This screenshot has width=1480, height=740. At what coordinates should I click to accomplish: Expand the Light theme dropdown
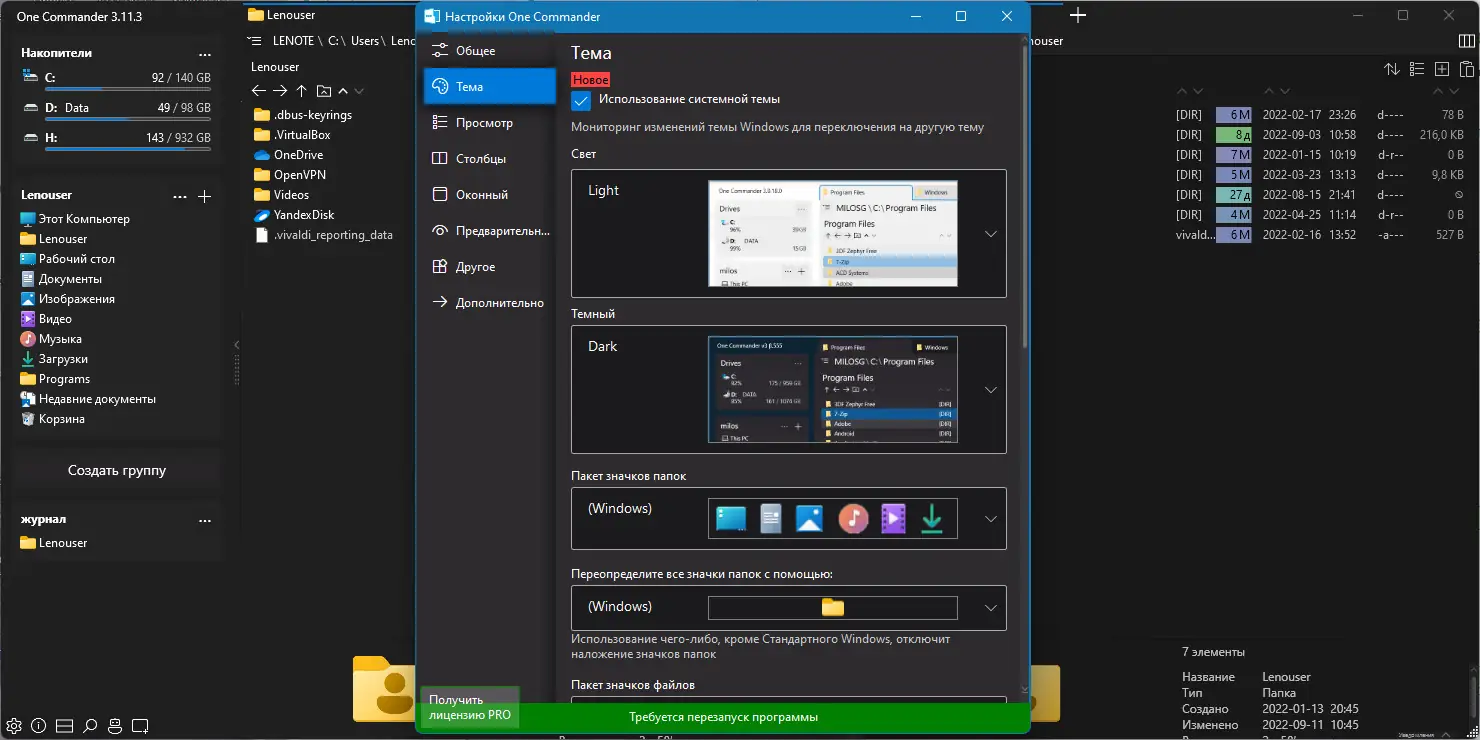point(991,234)
